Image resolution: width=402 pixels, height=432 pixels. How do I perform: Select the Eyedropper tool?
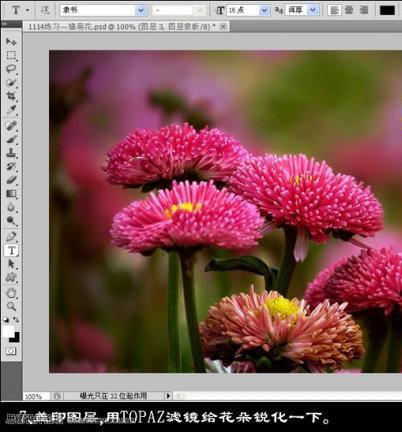[11, 110]
